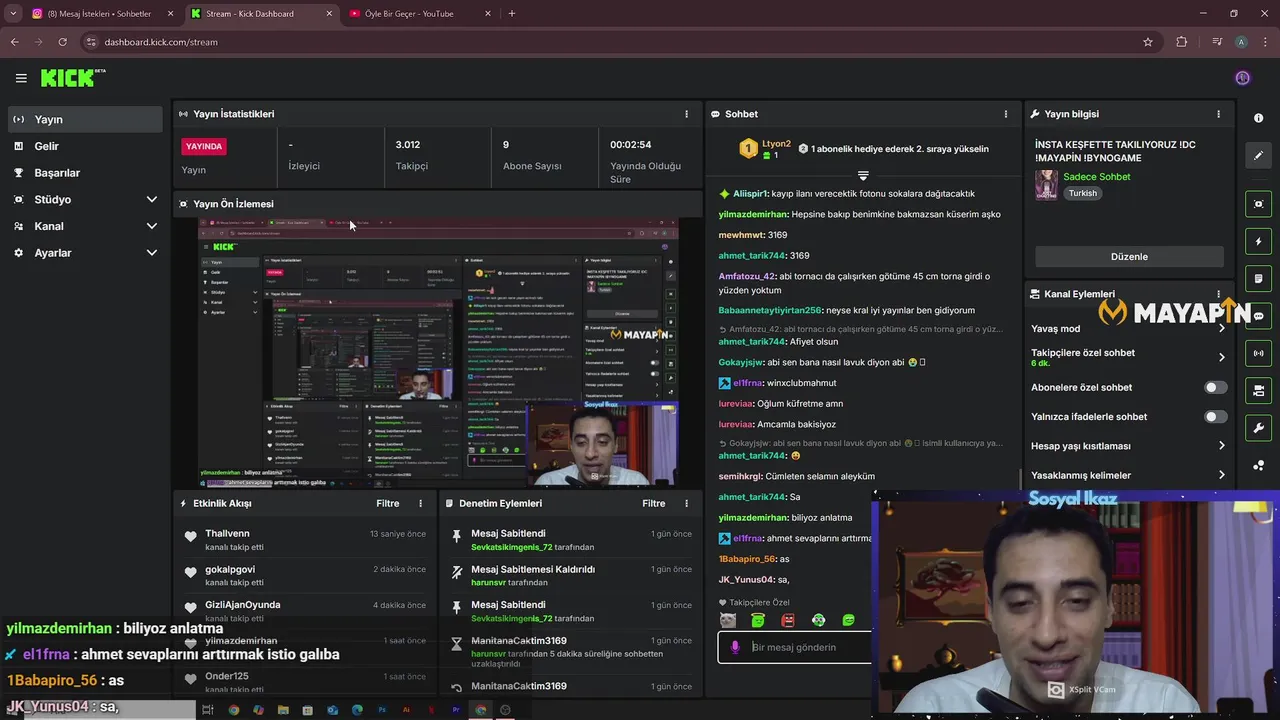Toggle the channel actions widget icon
The image size is (1280, 720).
coord(1258,390)
